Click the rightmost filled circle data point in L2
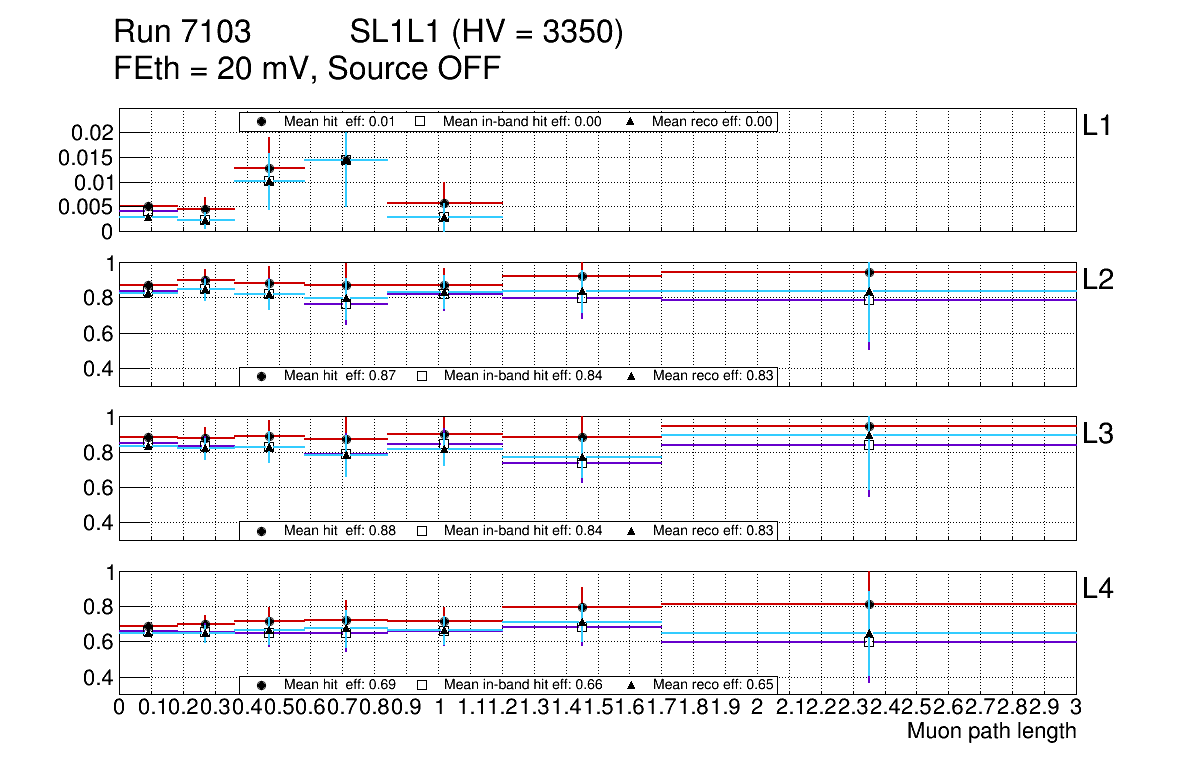The image size is (1196, 772). pyautogui.click(x=869, y=272)
